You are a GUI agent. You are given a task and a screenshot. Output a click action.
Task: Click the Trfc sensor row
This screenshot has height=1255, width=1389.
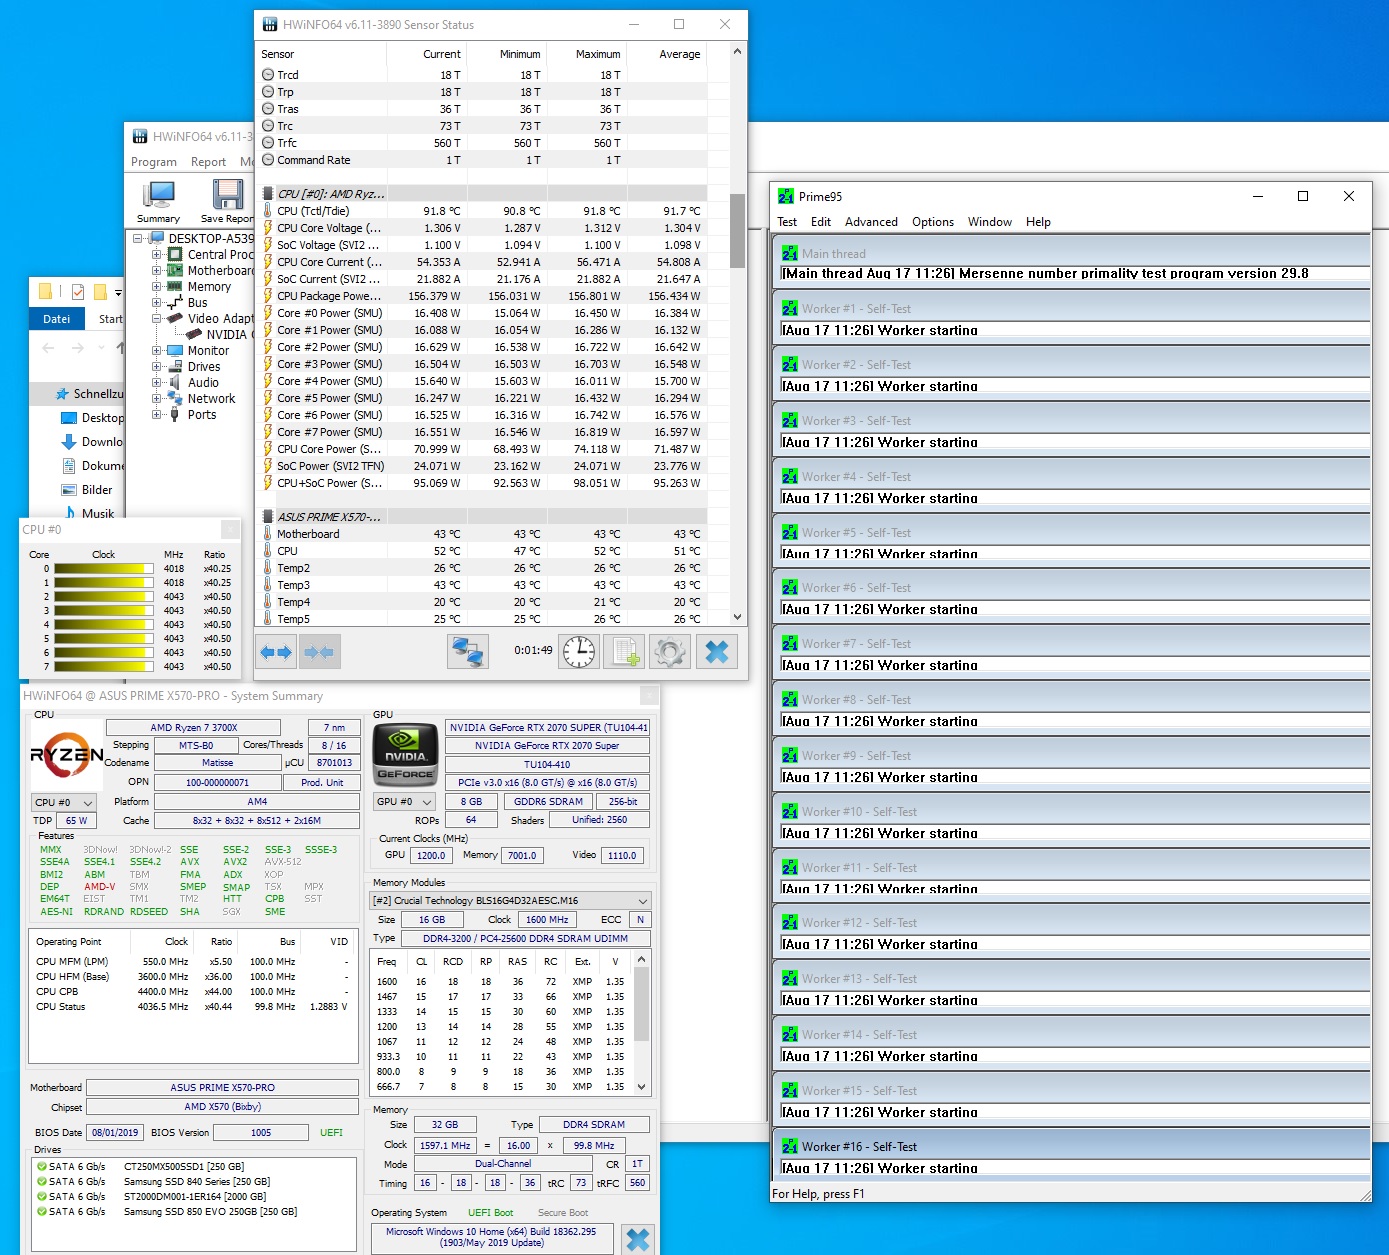click(x=484, y=143)
